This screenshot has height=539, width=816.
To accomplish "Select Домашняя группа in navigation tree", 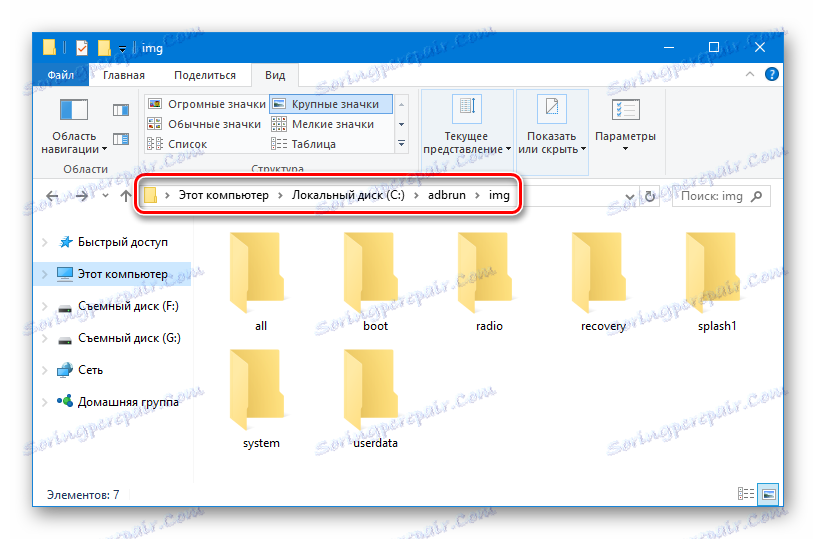I will click(128, 402).
